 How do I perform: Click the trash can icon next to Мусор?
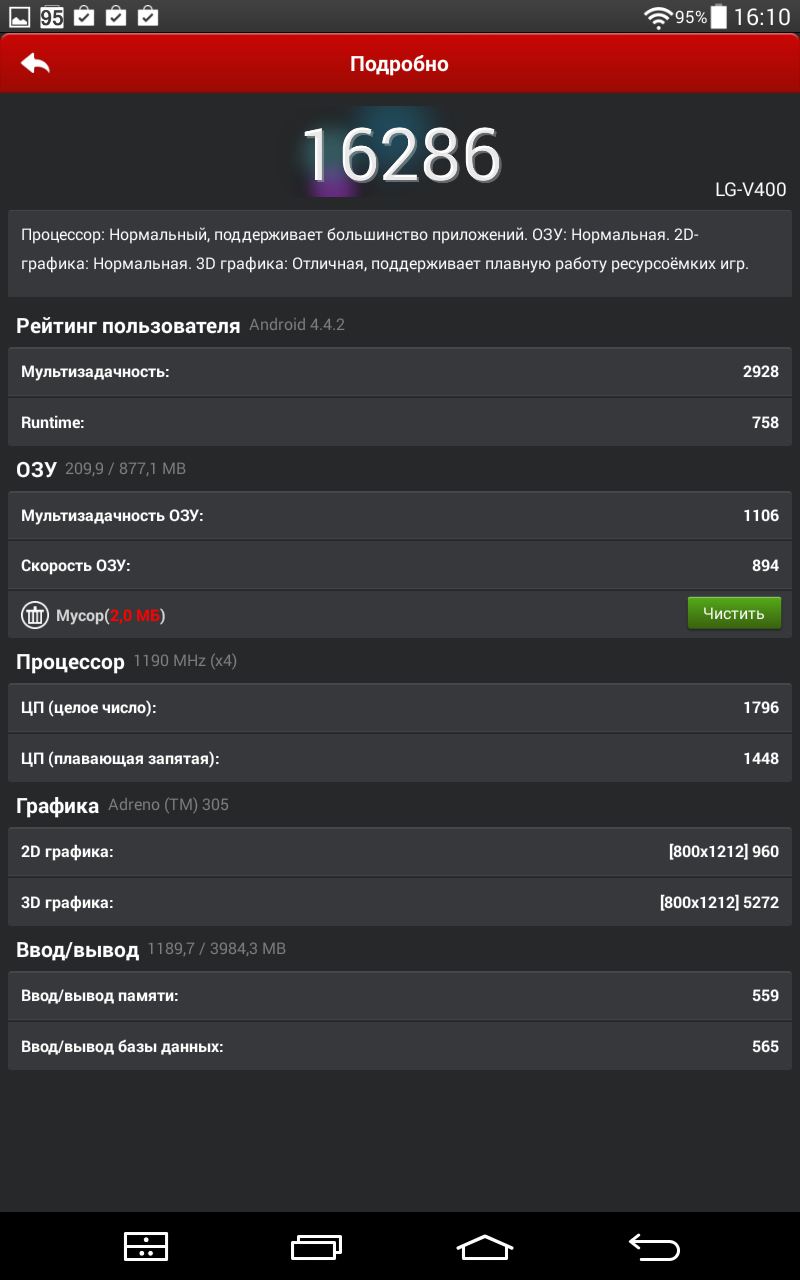tap(35, 615)
